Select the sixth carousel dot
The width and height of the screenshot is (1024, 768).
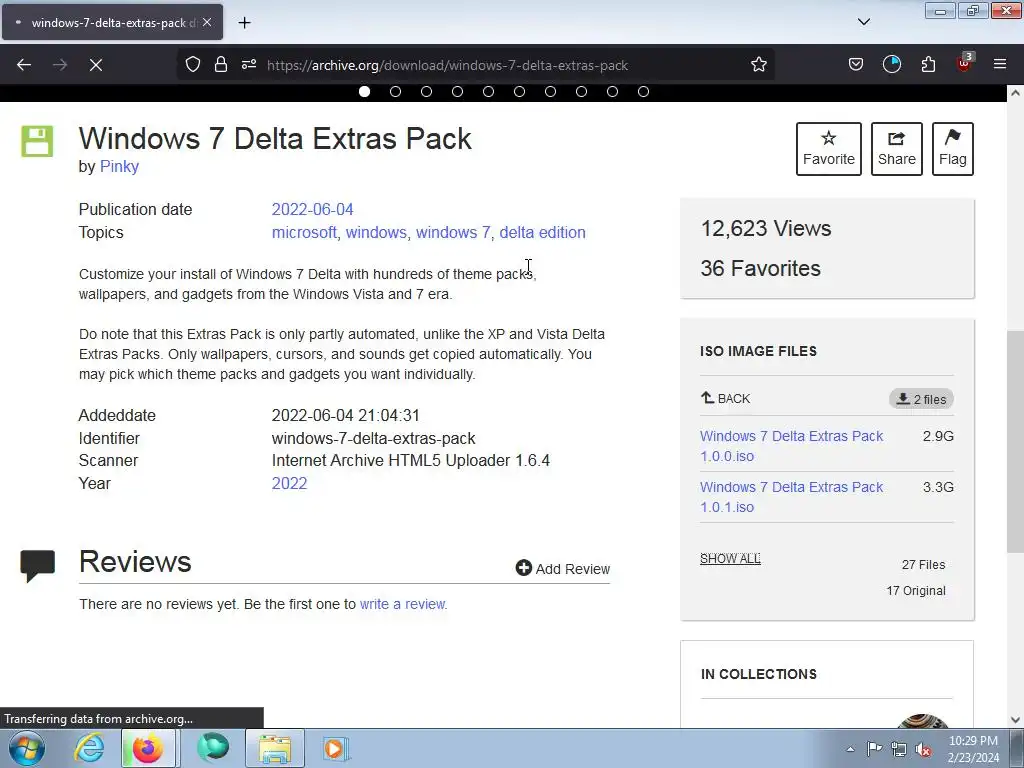coord(519,92)
